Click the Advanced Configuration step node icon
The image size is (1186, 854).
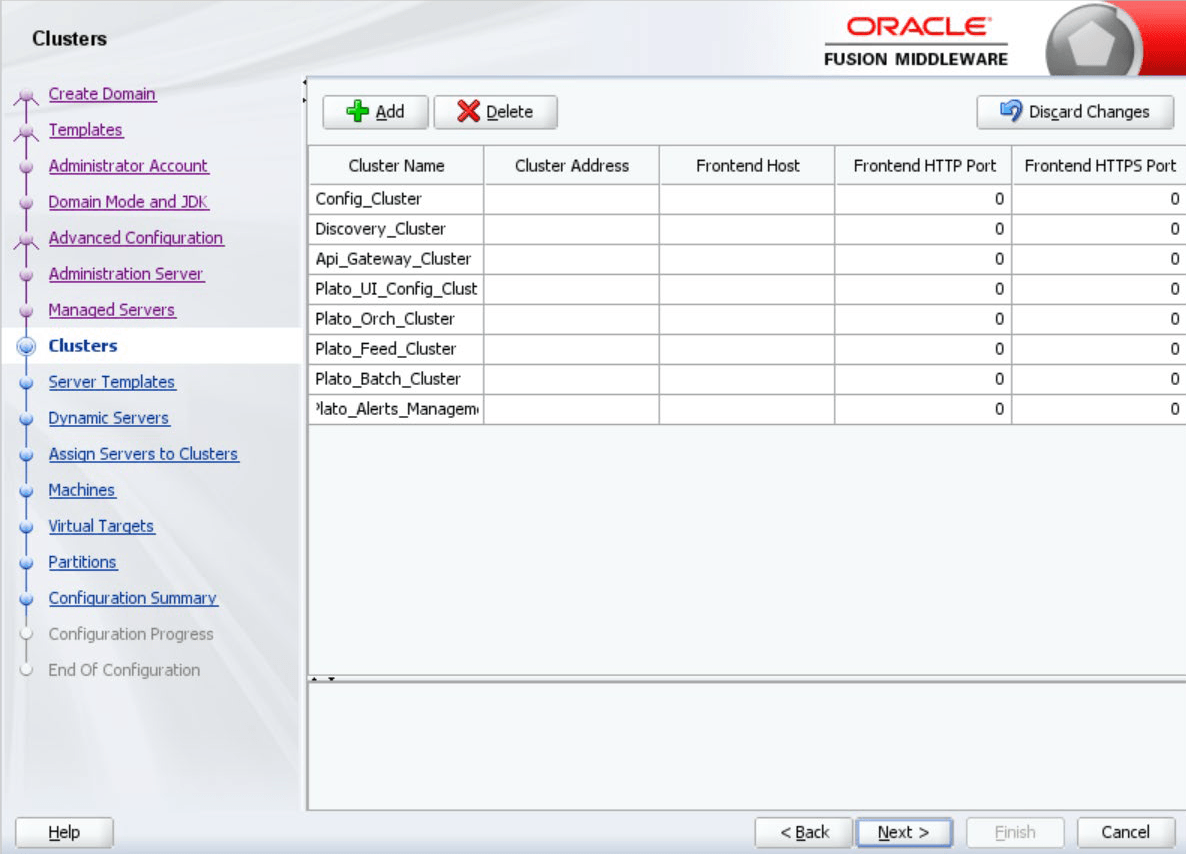tap(26, 239)
